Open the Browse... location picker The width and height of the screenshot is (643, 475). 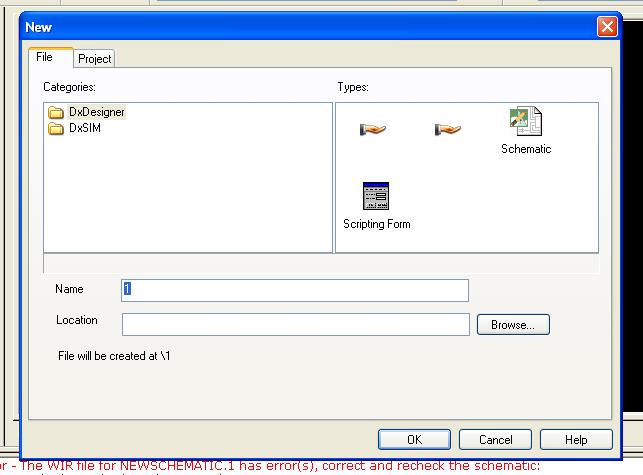tap(513, 324)
